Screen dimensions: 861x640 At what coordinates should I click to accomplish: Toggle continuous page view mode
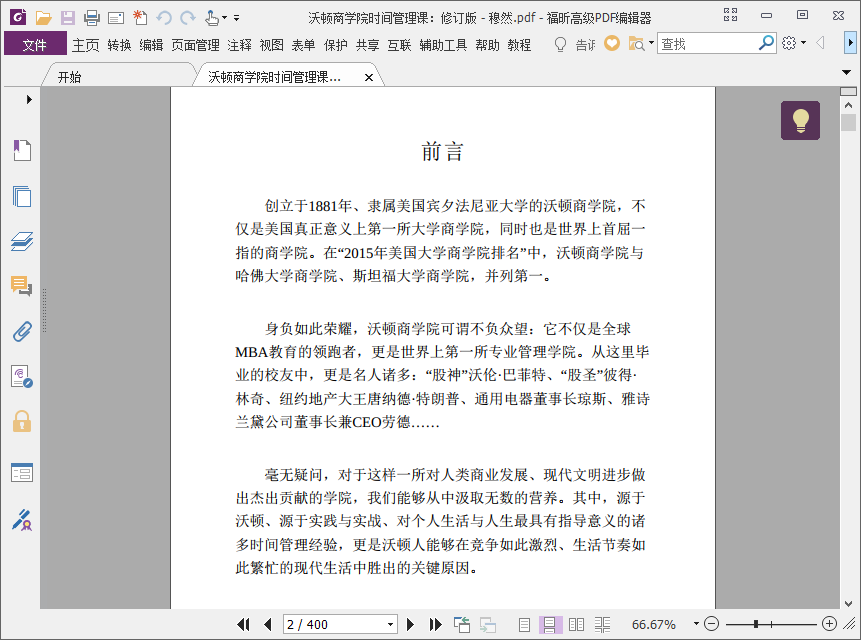[x=550, y=625]
